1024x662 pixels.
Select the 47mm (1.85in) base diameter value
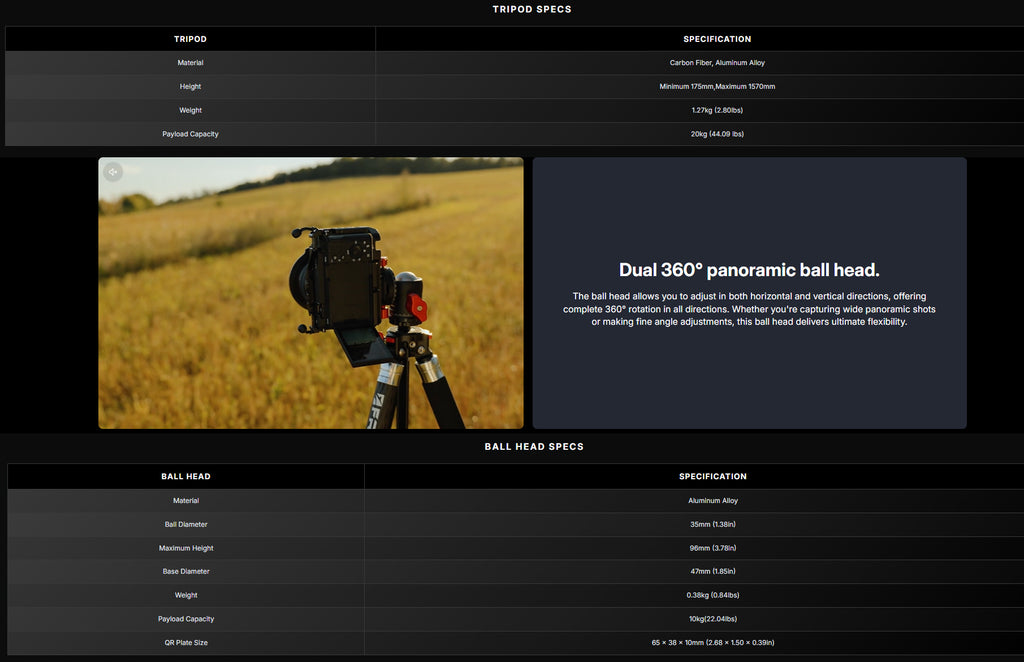click(x=712, y=572)
